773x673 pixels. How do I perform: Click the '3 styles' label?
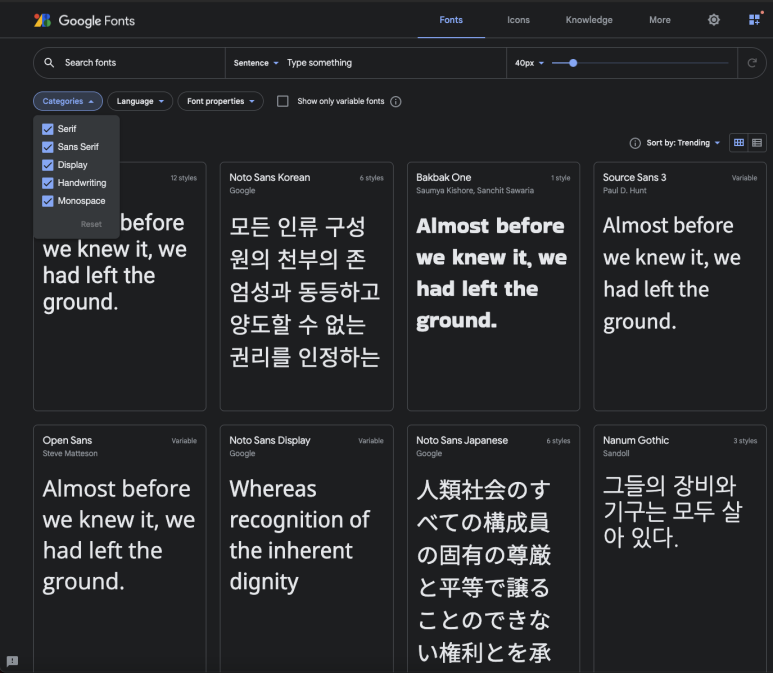point(745,441)
